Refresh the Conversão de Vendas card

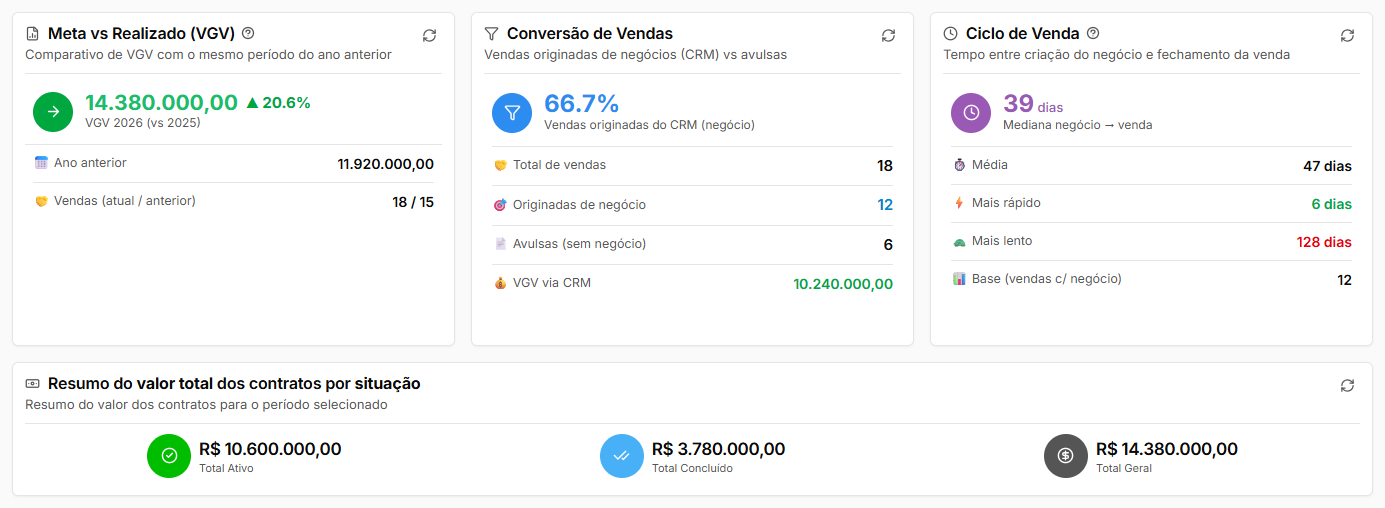[888, 35]
